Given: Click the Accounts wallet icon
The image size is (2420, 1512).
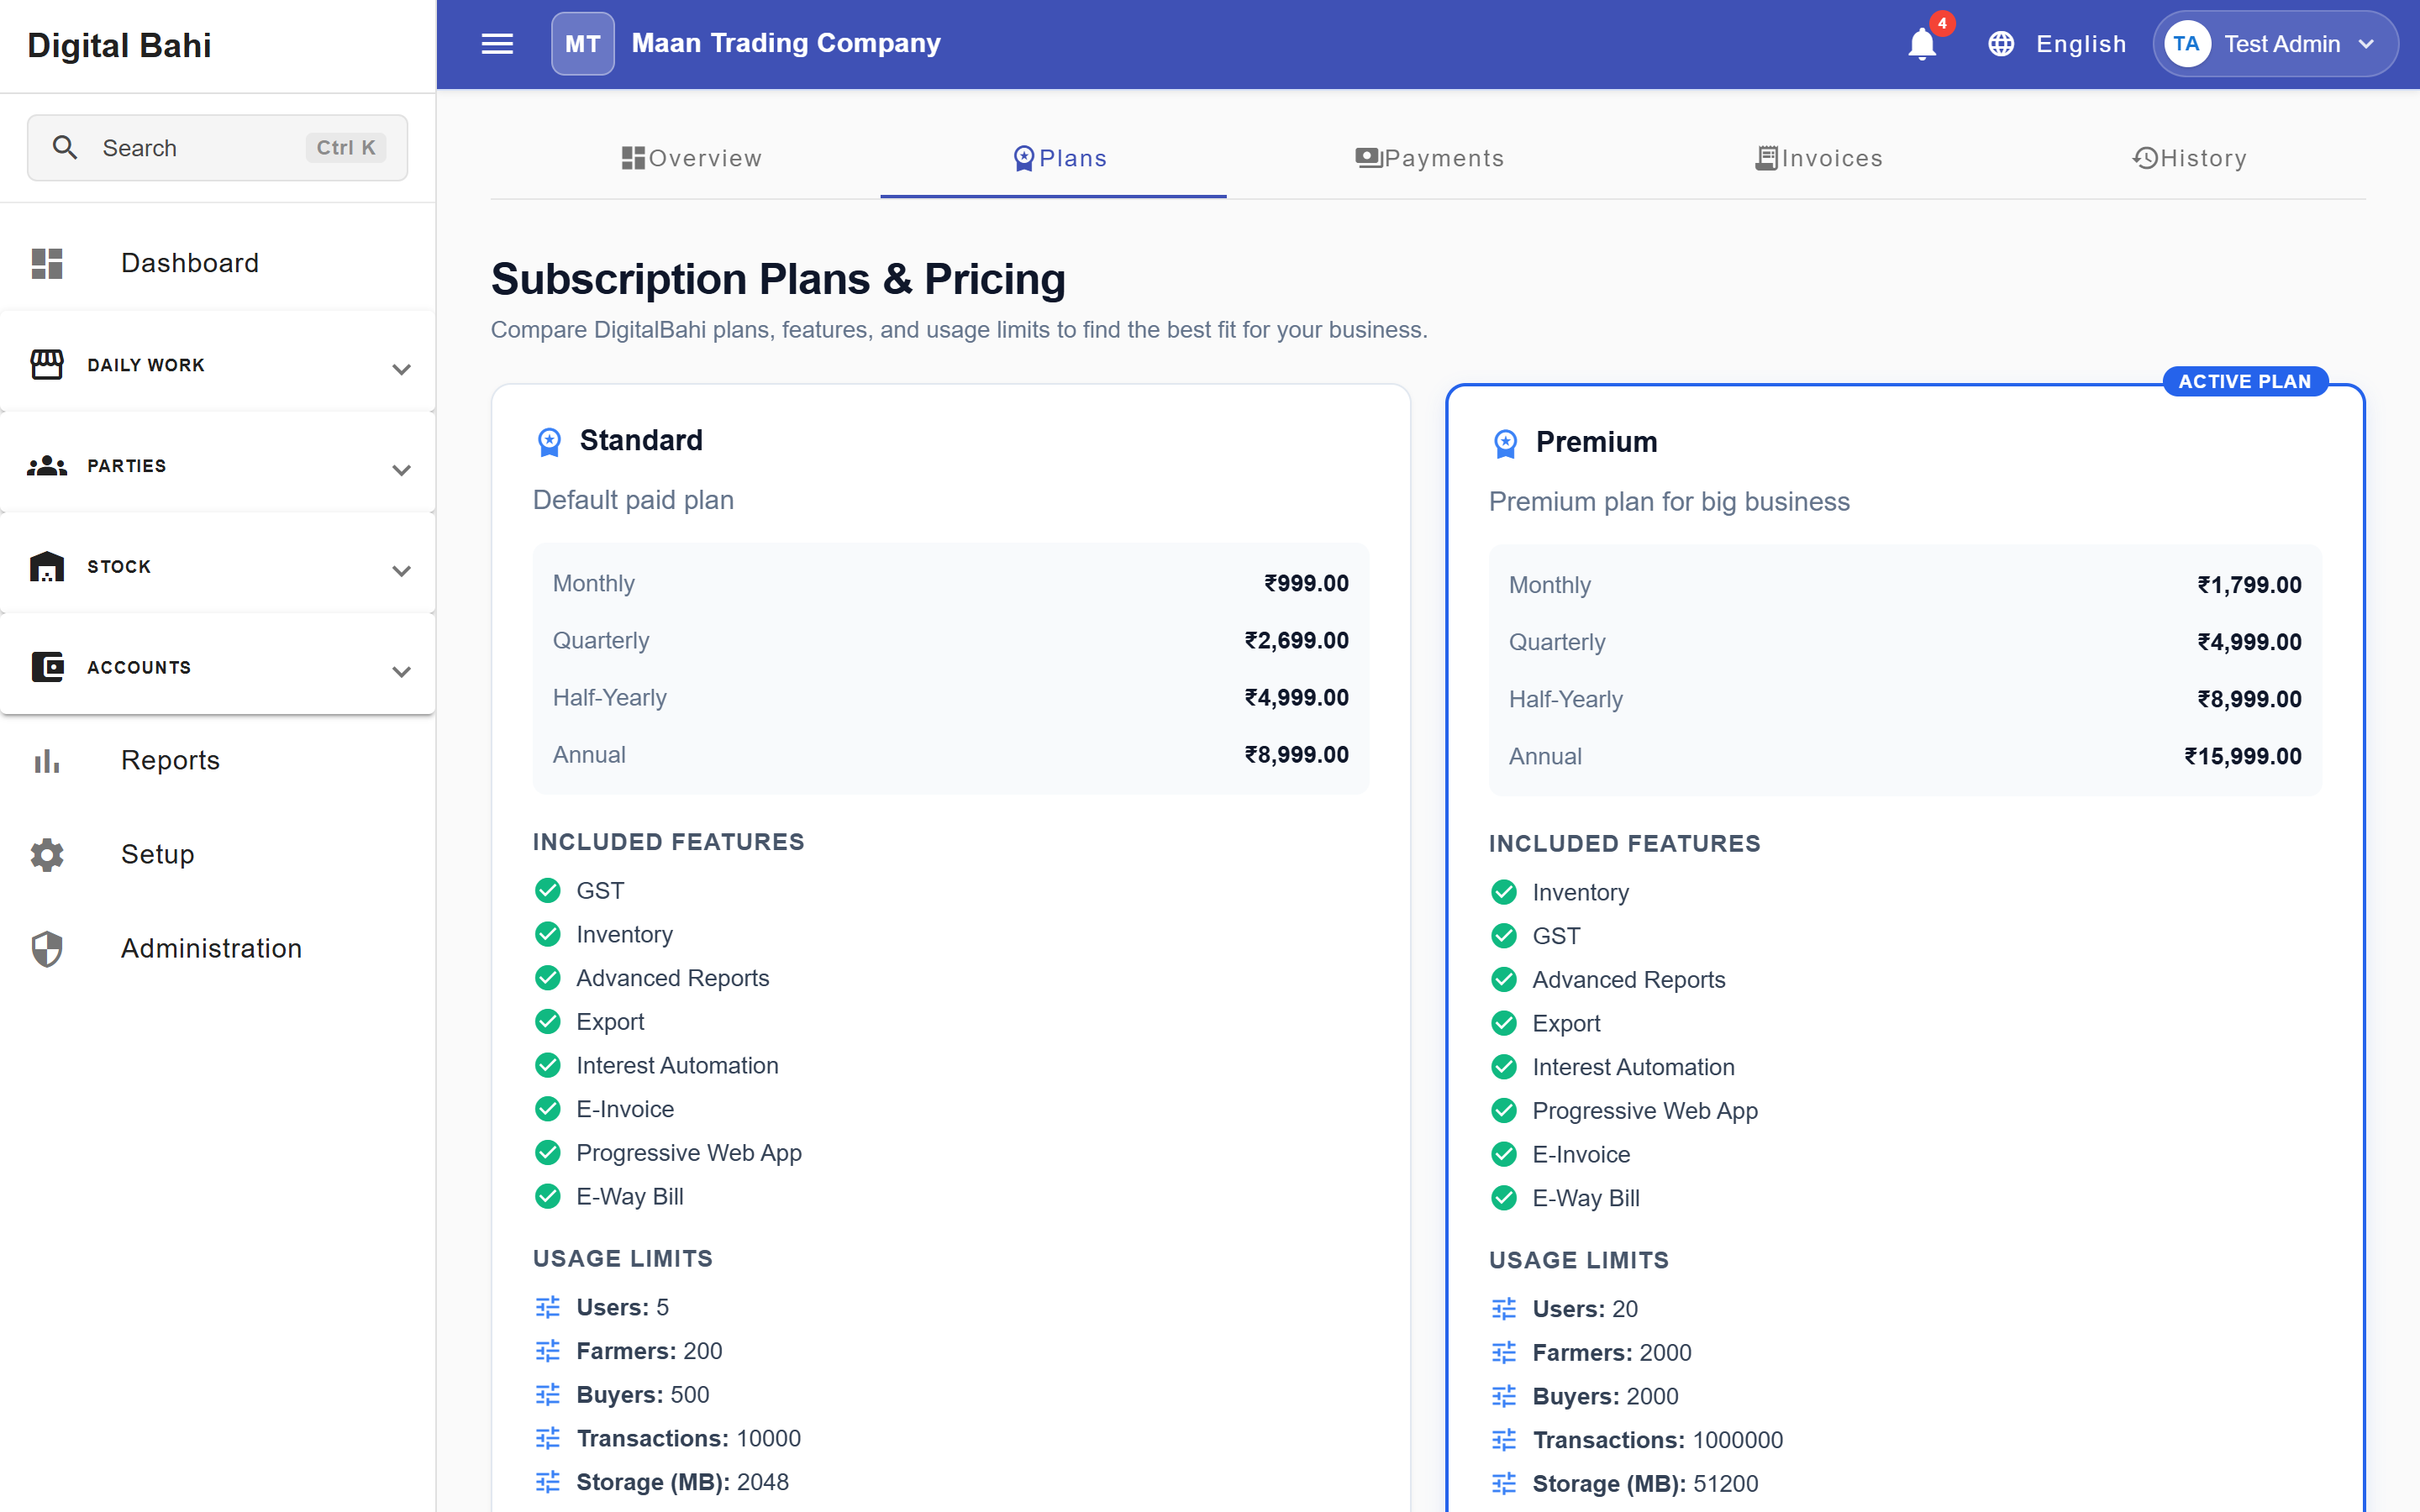Looking at the screenshot, I should 47,667.
